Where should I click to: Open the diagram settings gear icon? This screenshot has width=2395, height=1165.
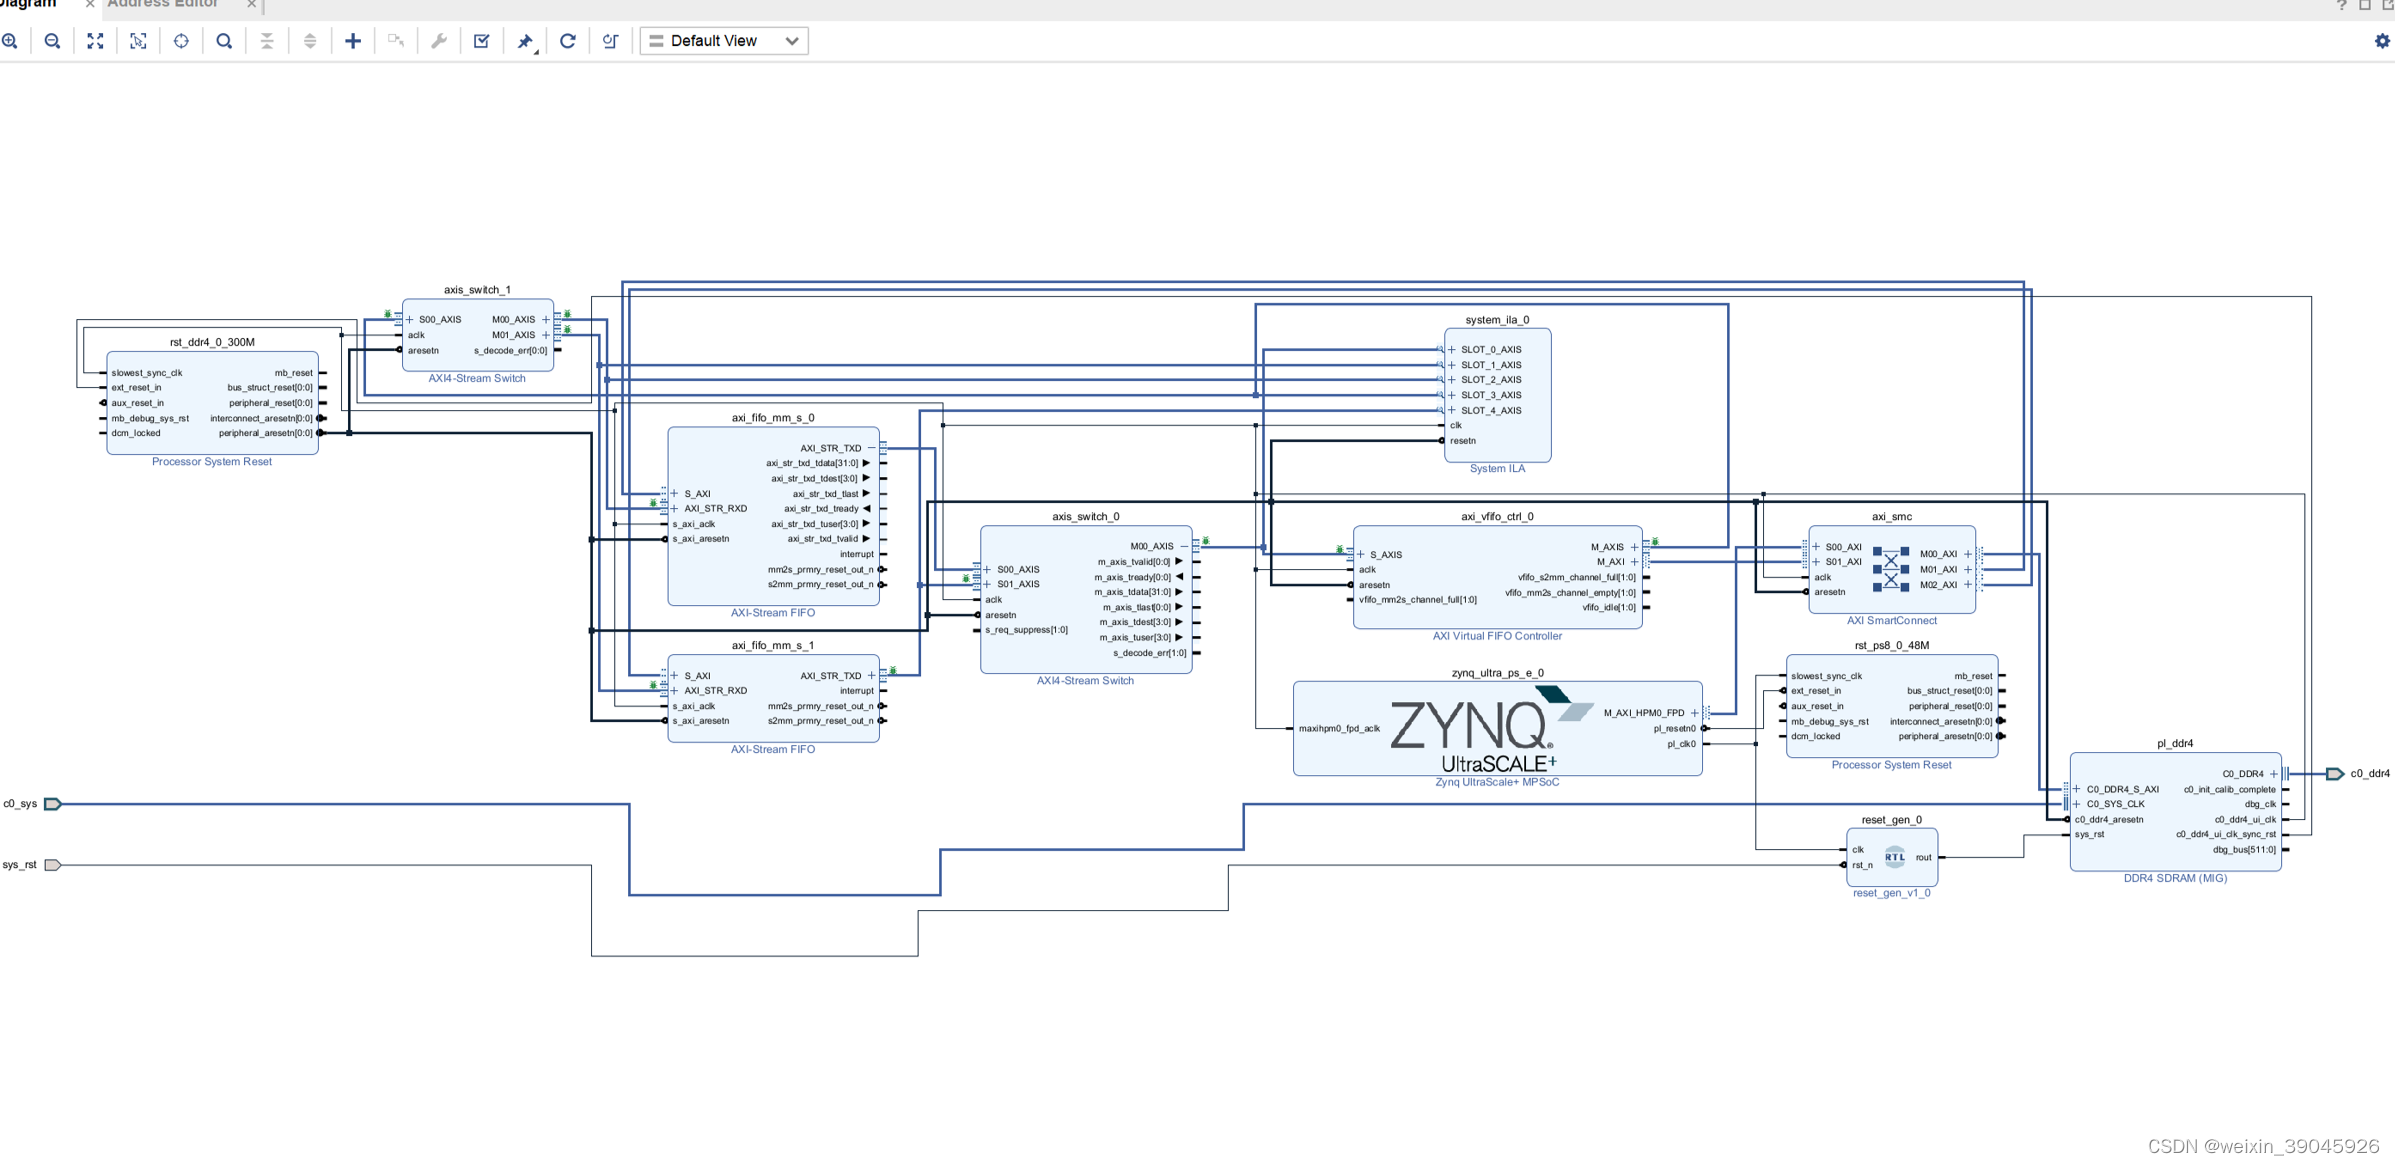click(2382, 41)
